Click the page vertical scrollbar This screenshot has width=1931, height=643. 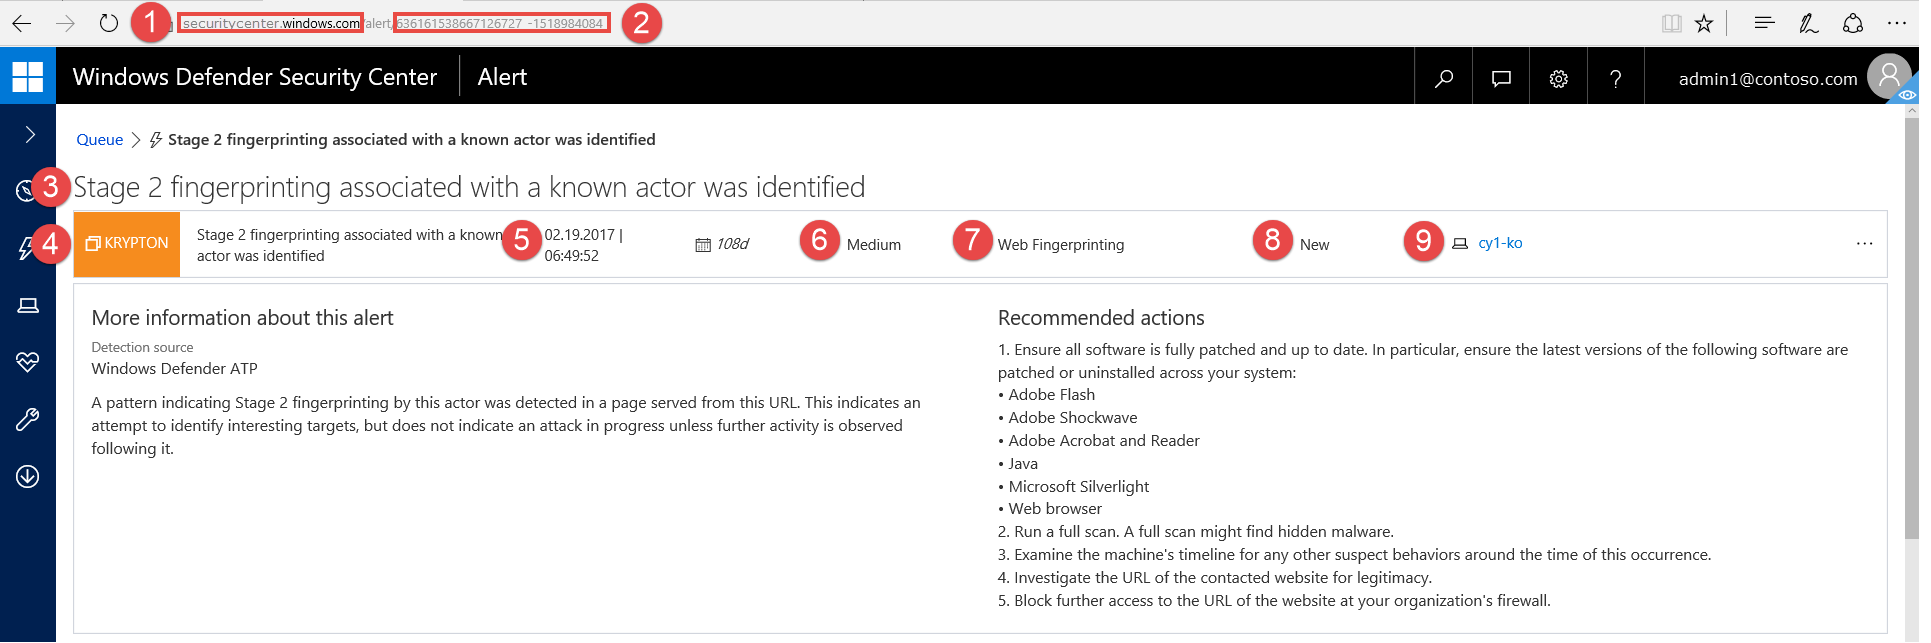[x=1911, y=330]
